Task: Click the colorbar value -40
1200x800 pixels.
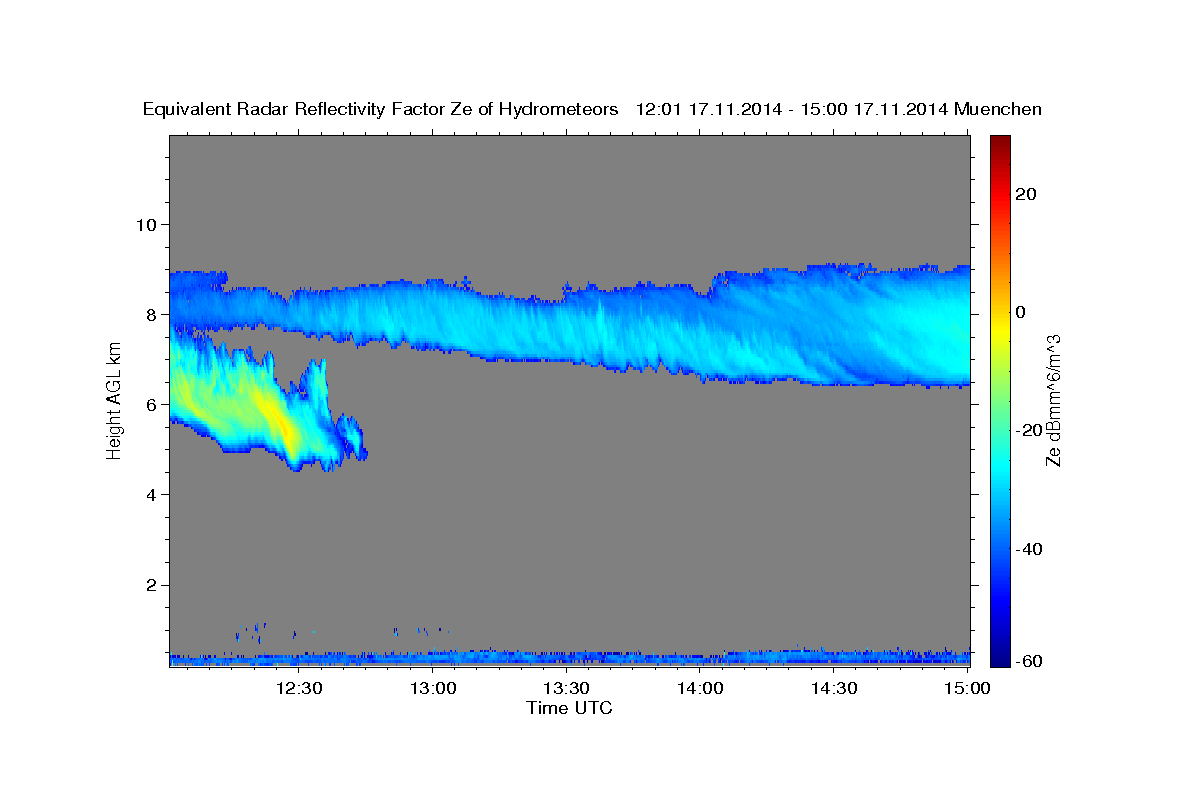Action: [1029, 549]
